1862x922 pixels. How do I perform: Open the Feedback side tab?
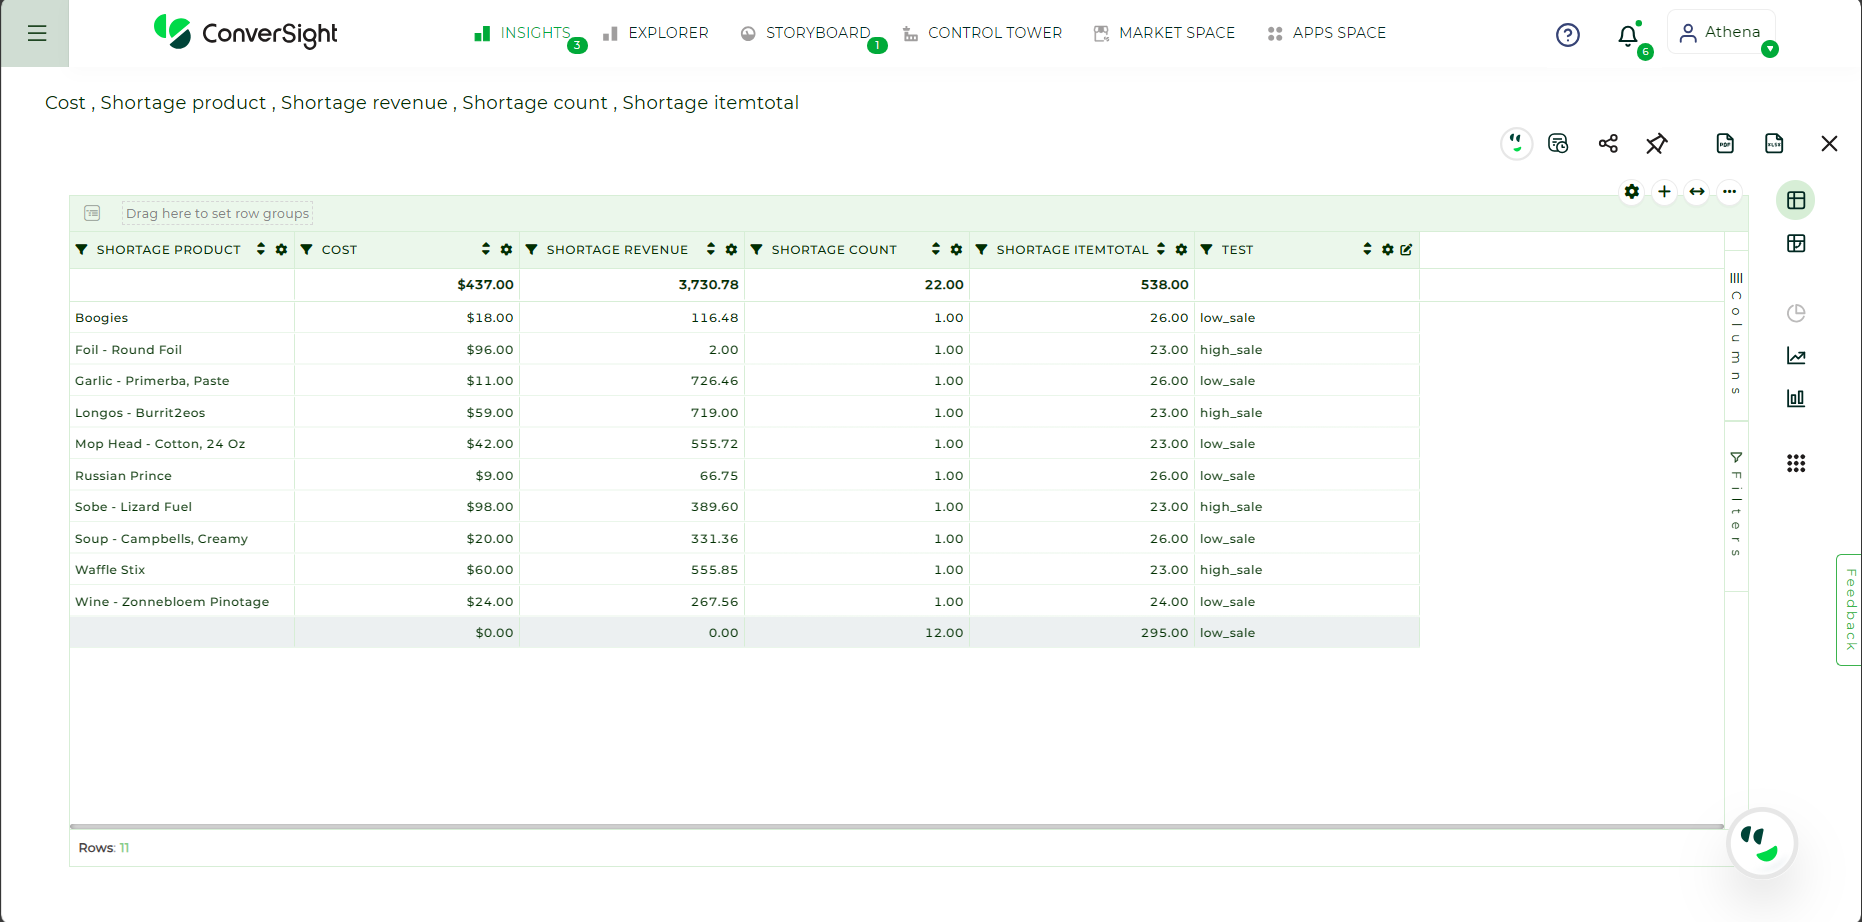1849,609
